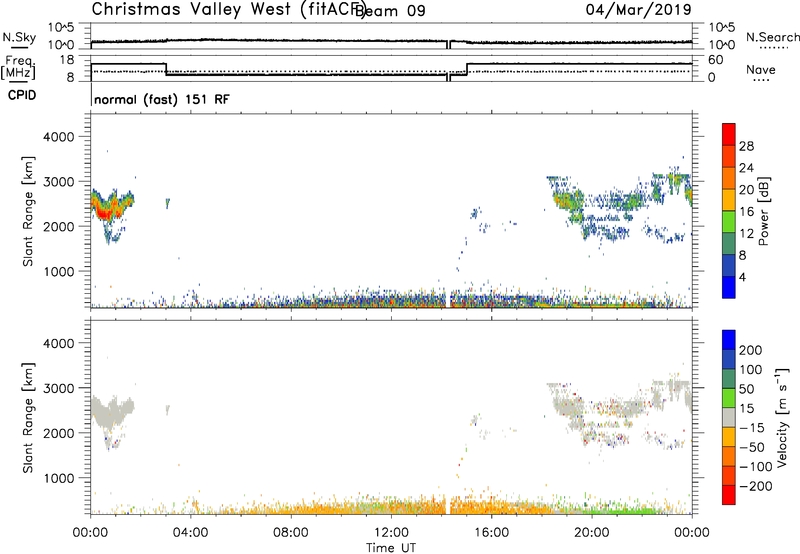Click the CPID row label
Viewport: 800px width, 554px height.
(x=22, y=95)
